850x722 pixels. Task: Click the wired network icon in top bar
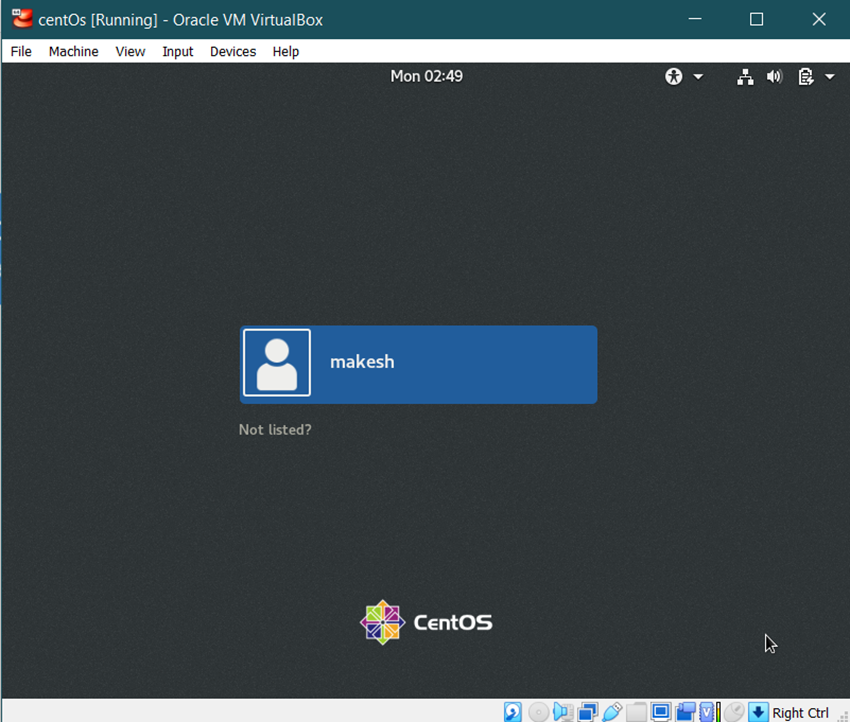pyautogui.click(x=745, y=77)
